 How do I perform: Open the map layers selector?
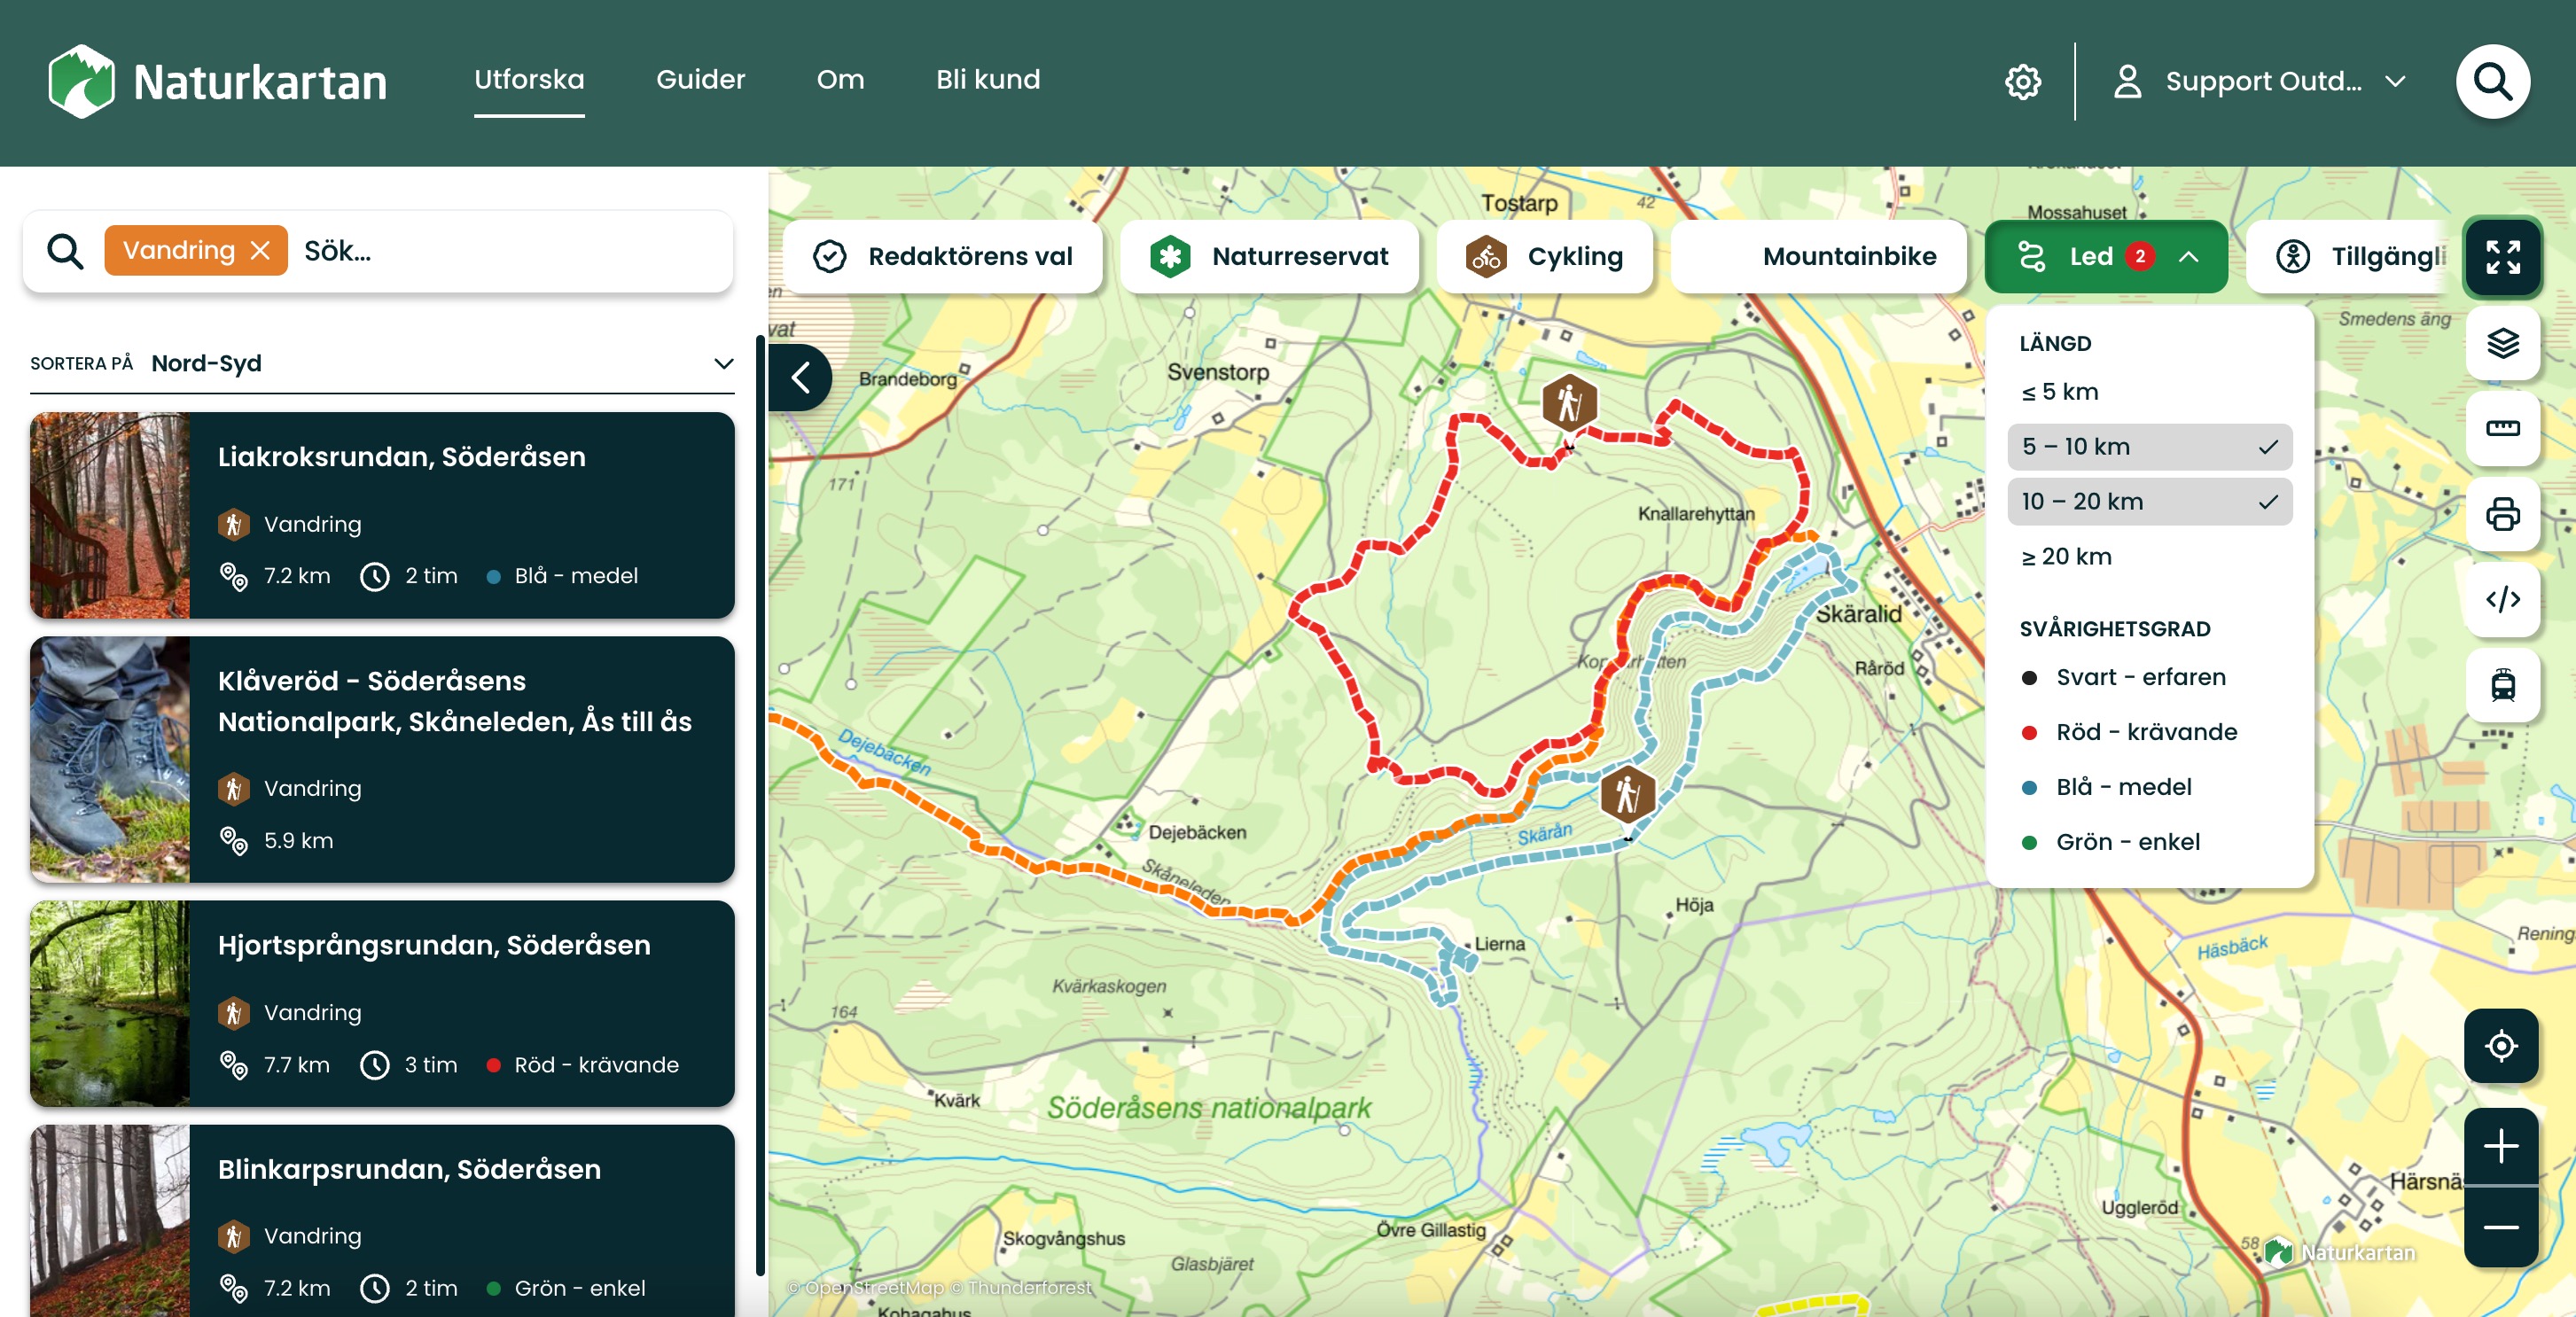pyautogui.click(x=2502, y=343)
